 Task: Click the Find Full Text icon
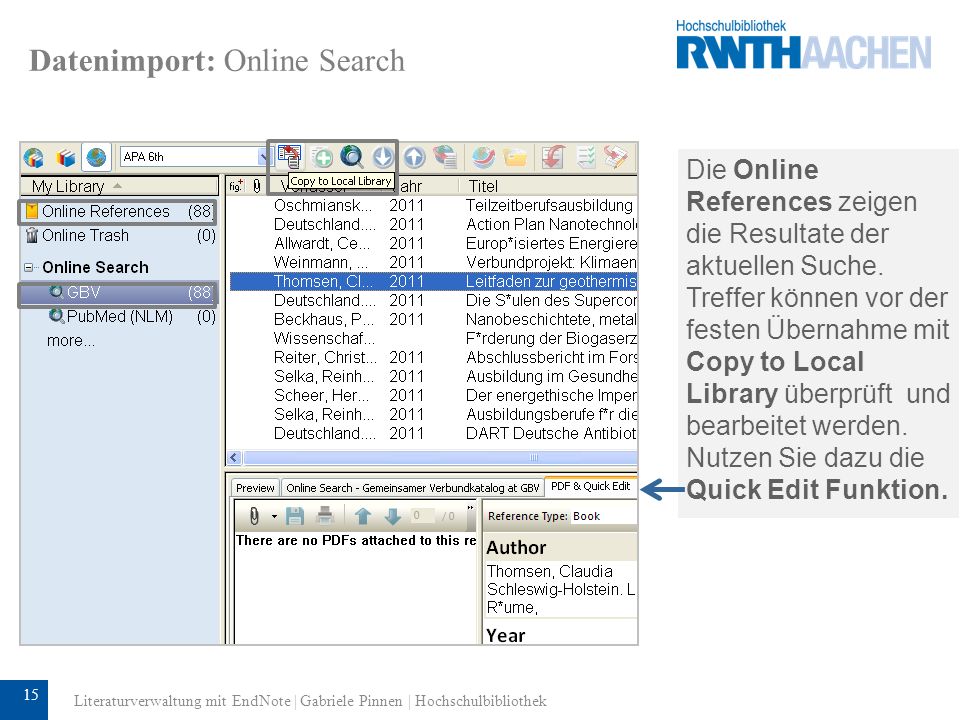(x=446, y=157)
